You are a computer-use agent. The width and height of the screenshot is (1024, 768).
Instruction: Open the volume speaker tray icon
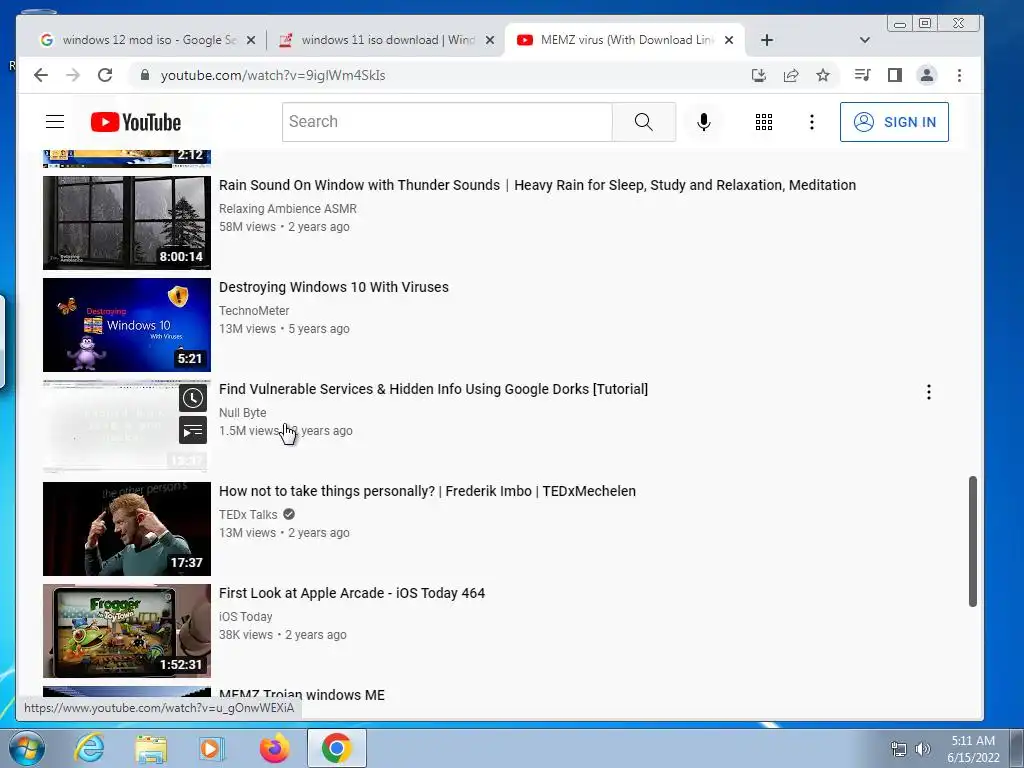tap(922, 749)
